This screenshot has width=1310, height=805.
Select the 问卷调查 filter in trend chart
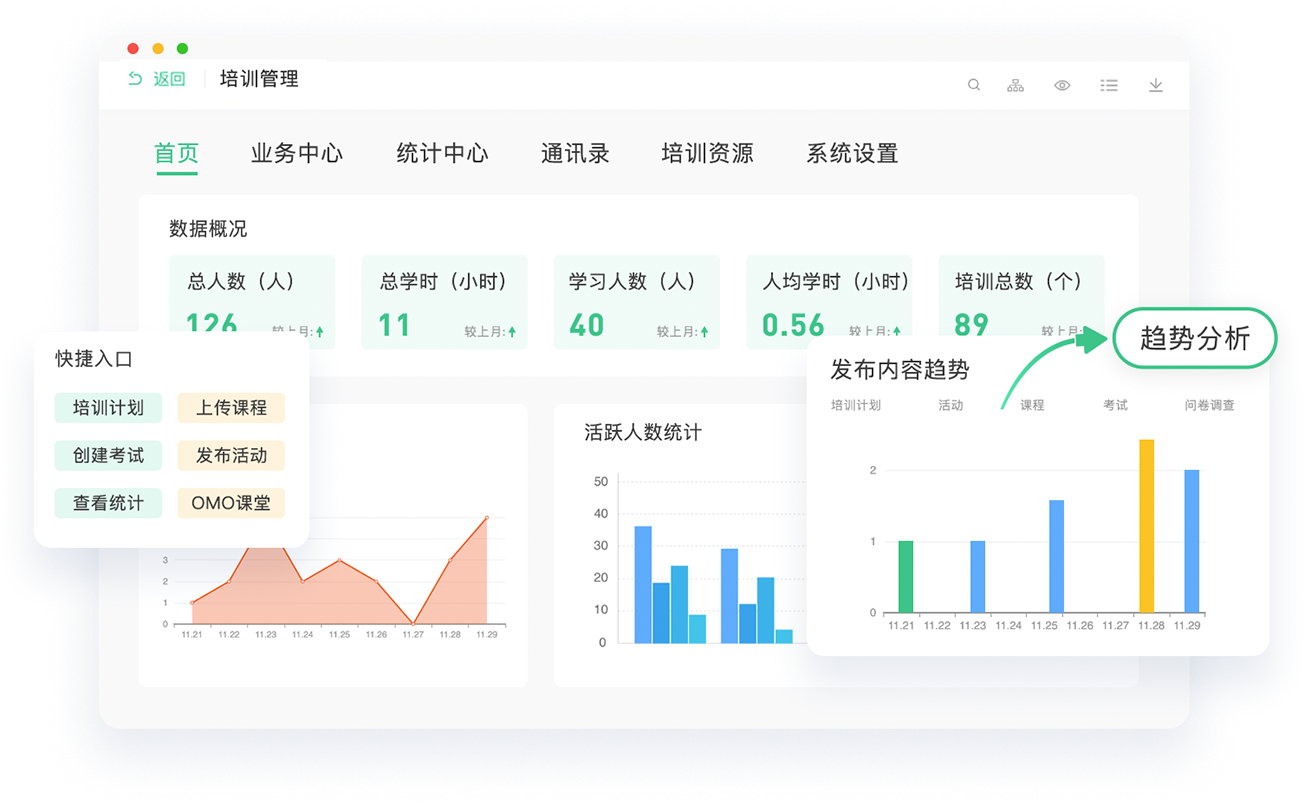[x=1209, y=405]
